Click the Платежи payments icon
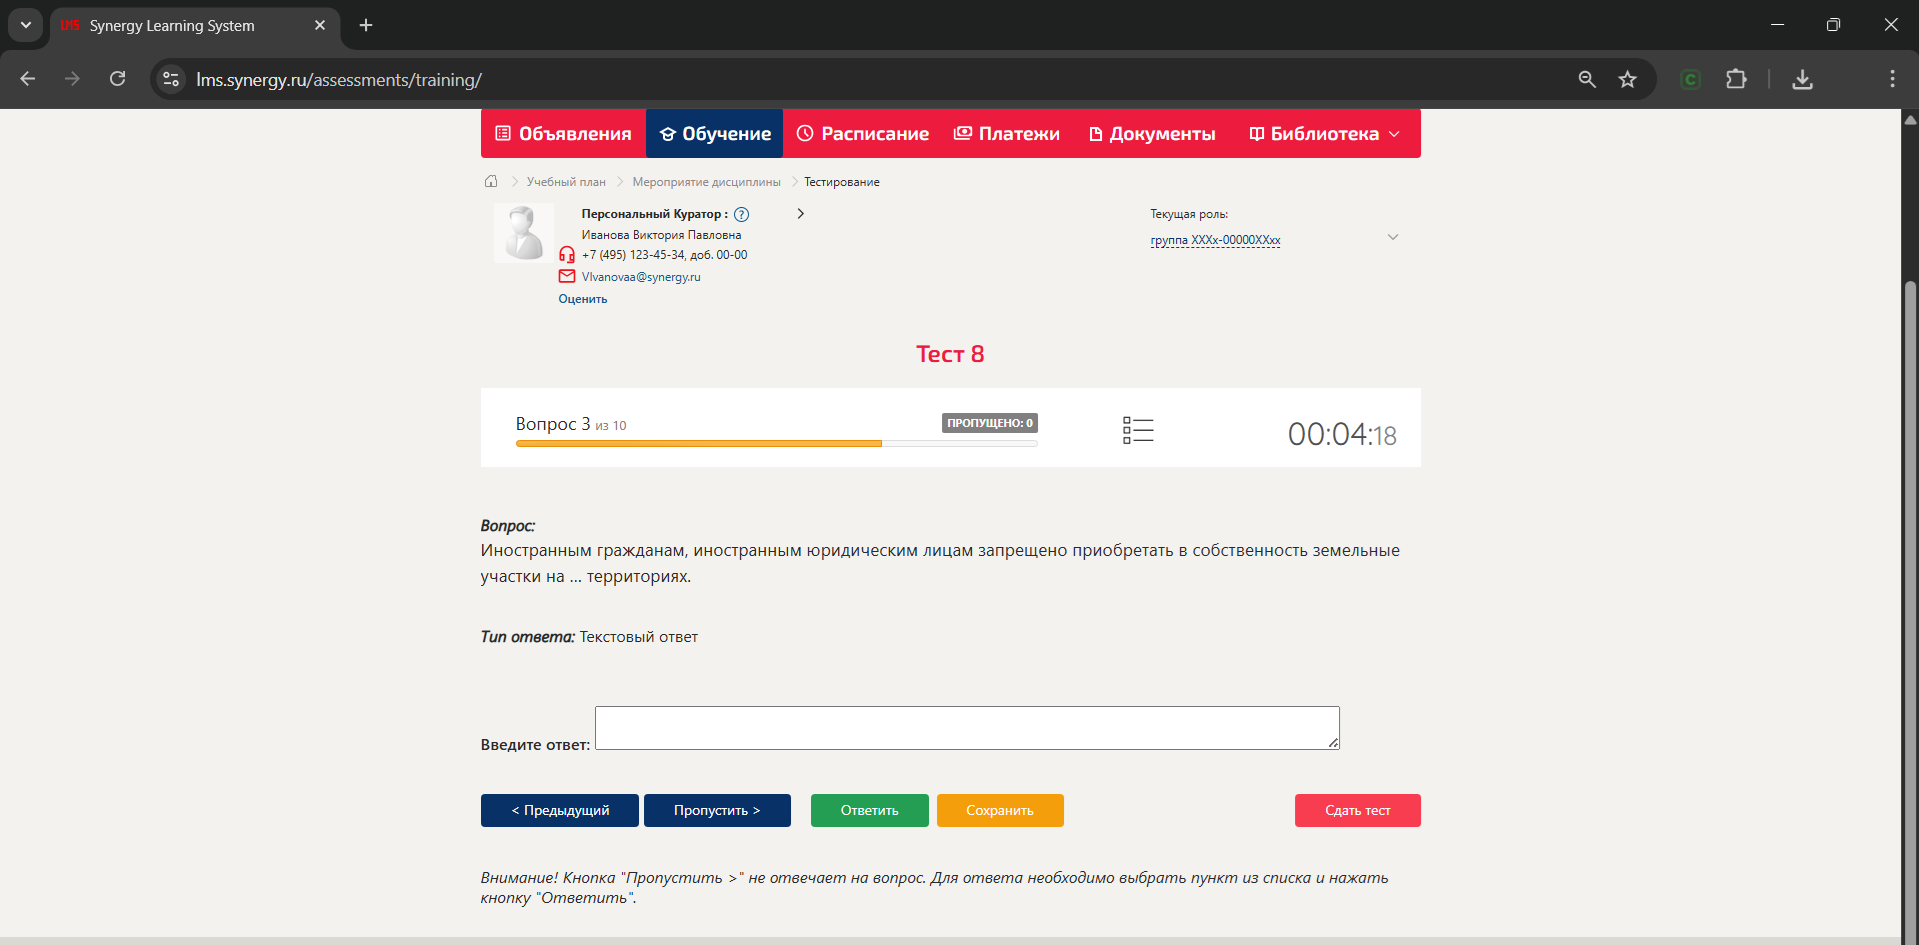 coord(962,132)
